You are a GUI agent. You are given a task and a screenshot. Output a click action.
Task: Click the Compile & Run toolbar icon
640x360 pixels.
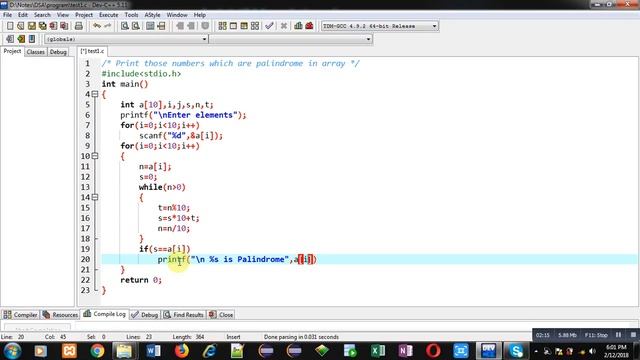tap(244, 26)
